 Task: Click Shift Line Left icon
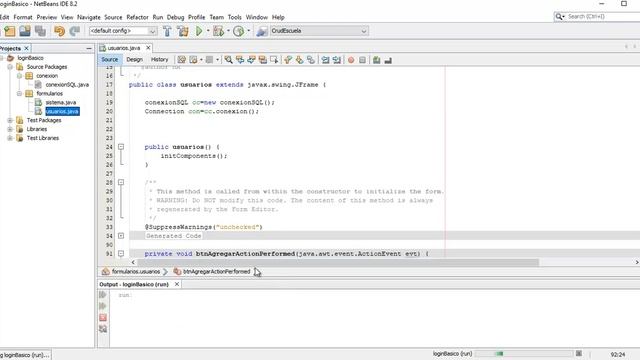tap(325, 60)
